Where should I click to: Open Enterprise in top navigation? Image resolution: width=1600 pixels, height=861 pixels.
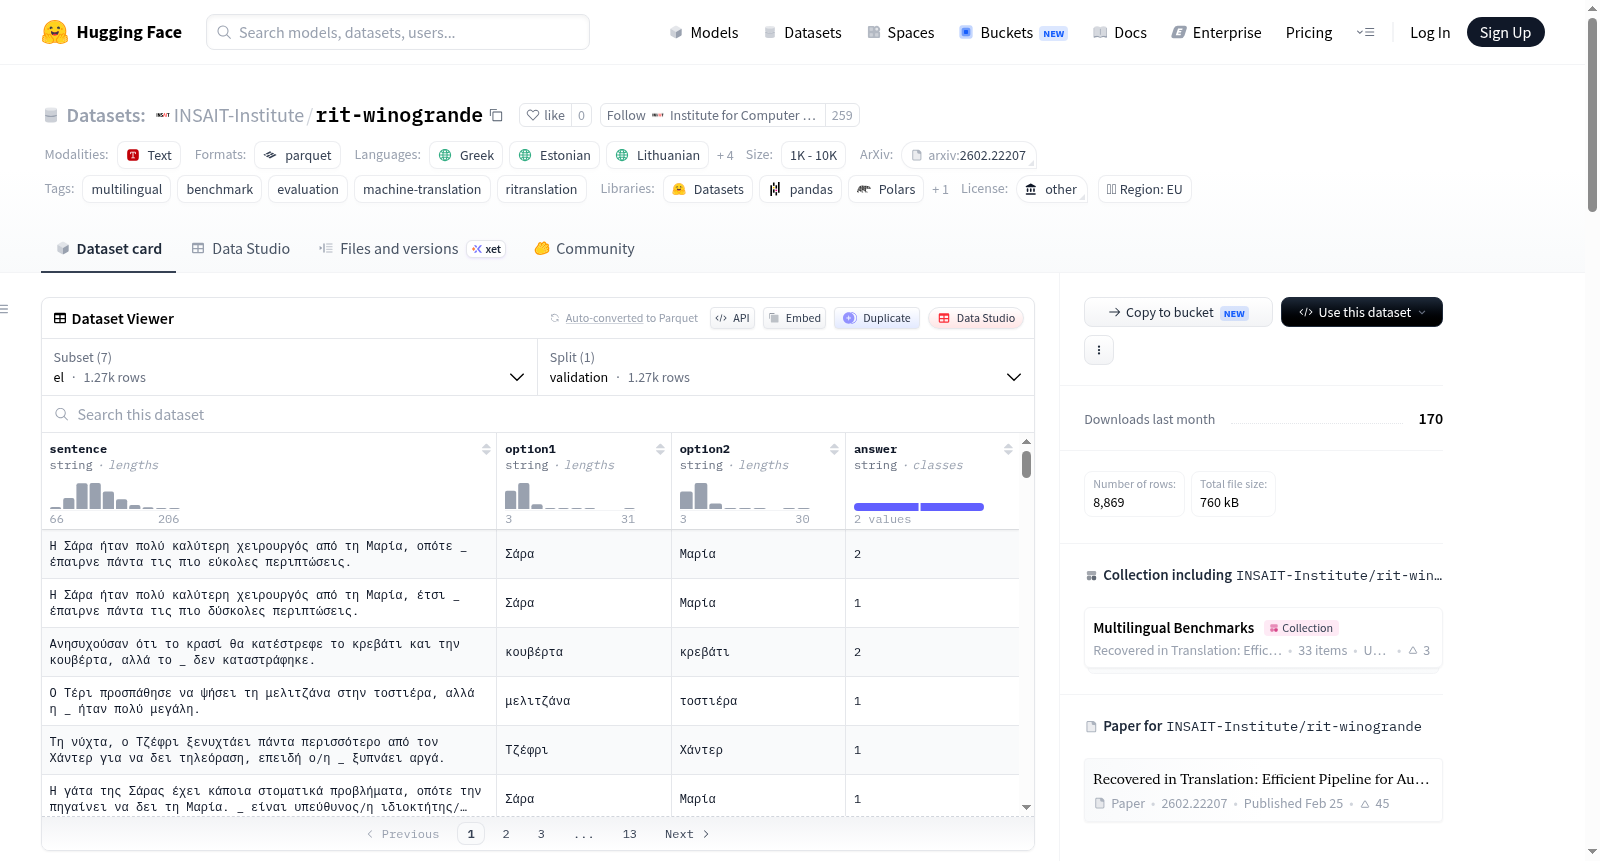coord(1216,32)
